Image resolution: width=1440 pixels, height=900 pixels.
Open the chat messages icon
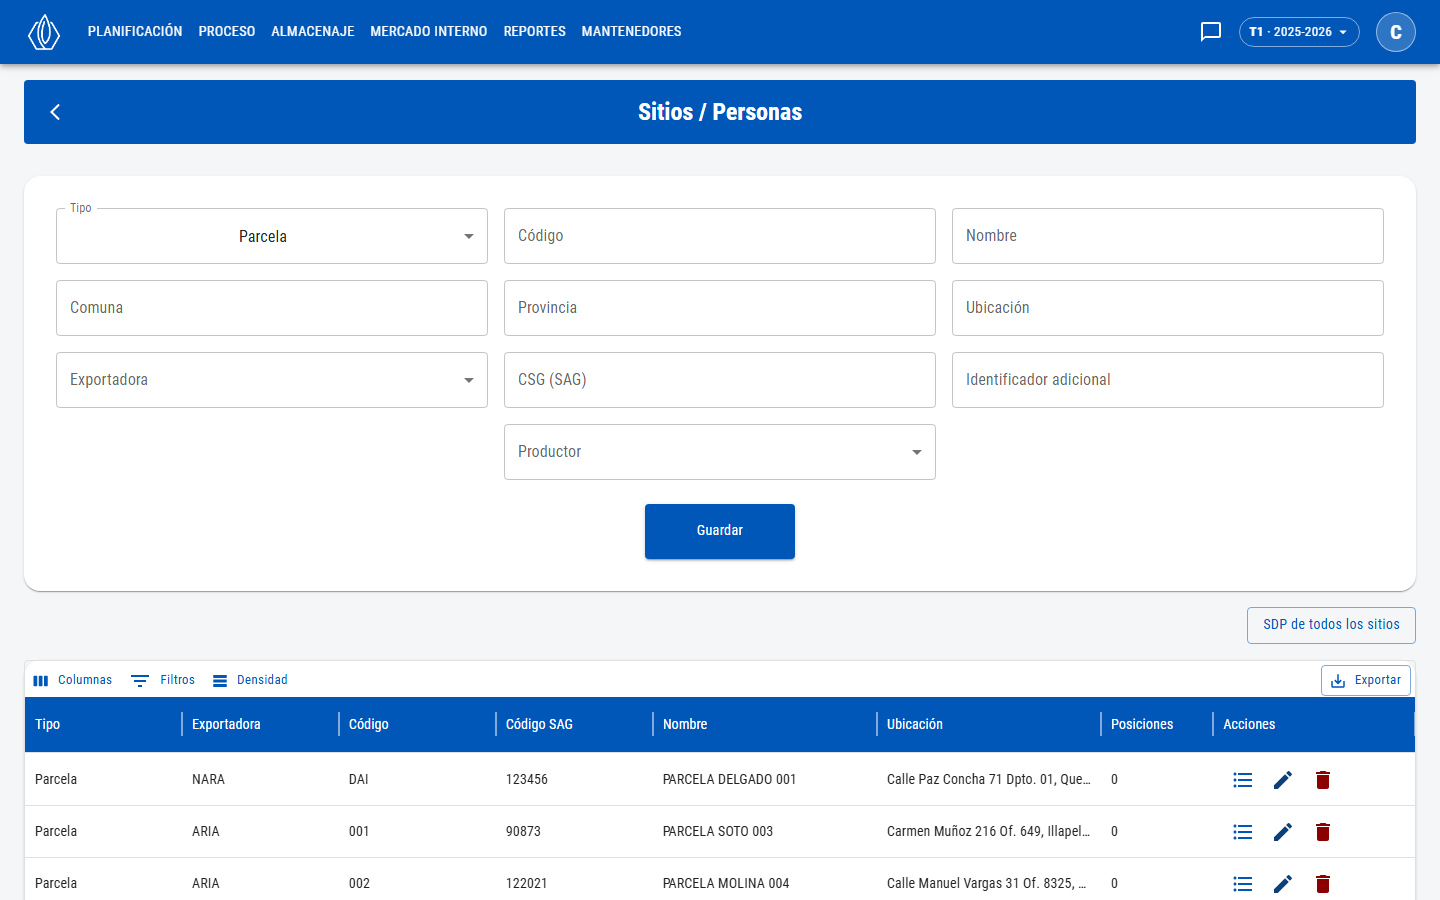(x=1211, y=32)
